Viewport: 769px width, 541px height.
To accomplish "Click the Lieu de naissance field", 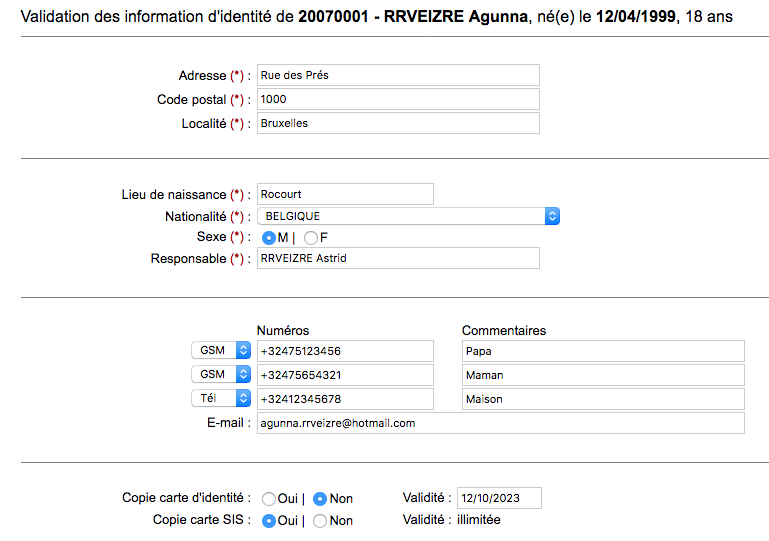I will tap(345, 194).
